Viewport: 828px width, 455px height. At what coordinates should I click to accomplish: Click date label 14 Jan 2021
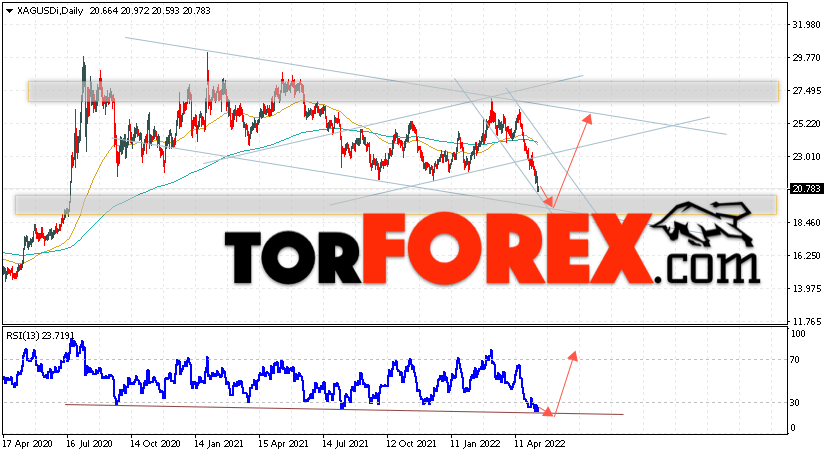(x=219, y=443)
